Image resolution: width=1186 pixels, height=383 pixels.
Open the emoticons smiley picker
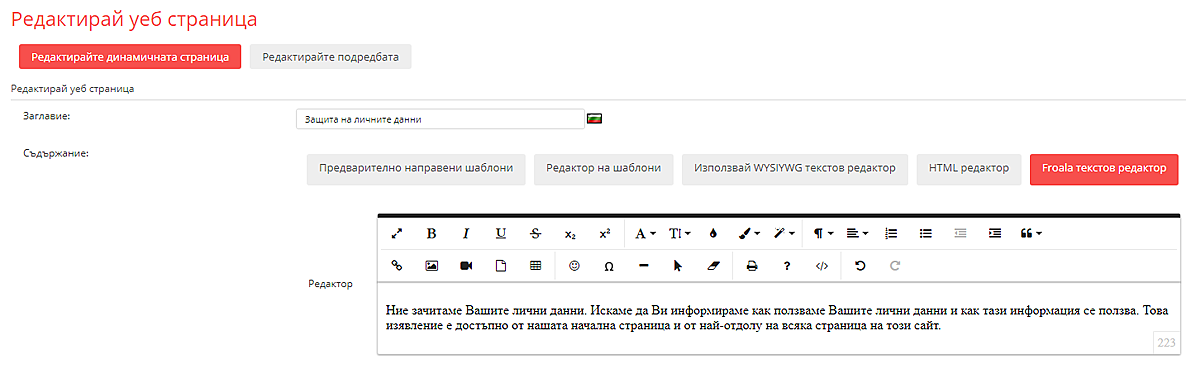point(575,266)
